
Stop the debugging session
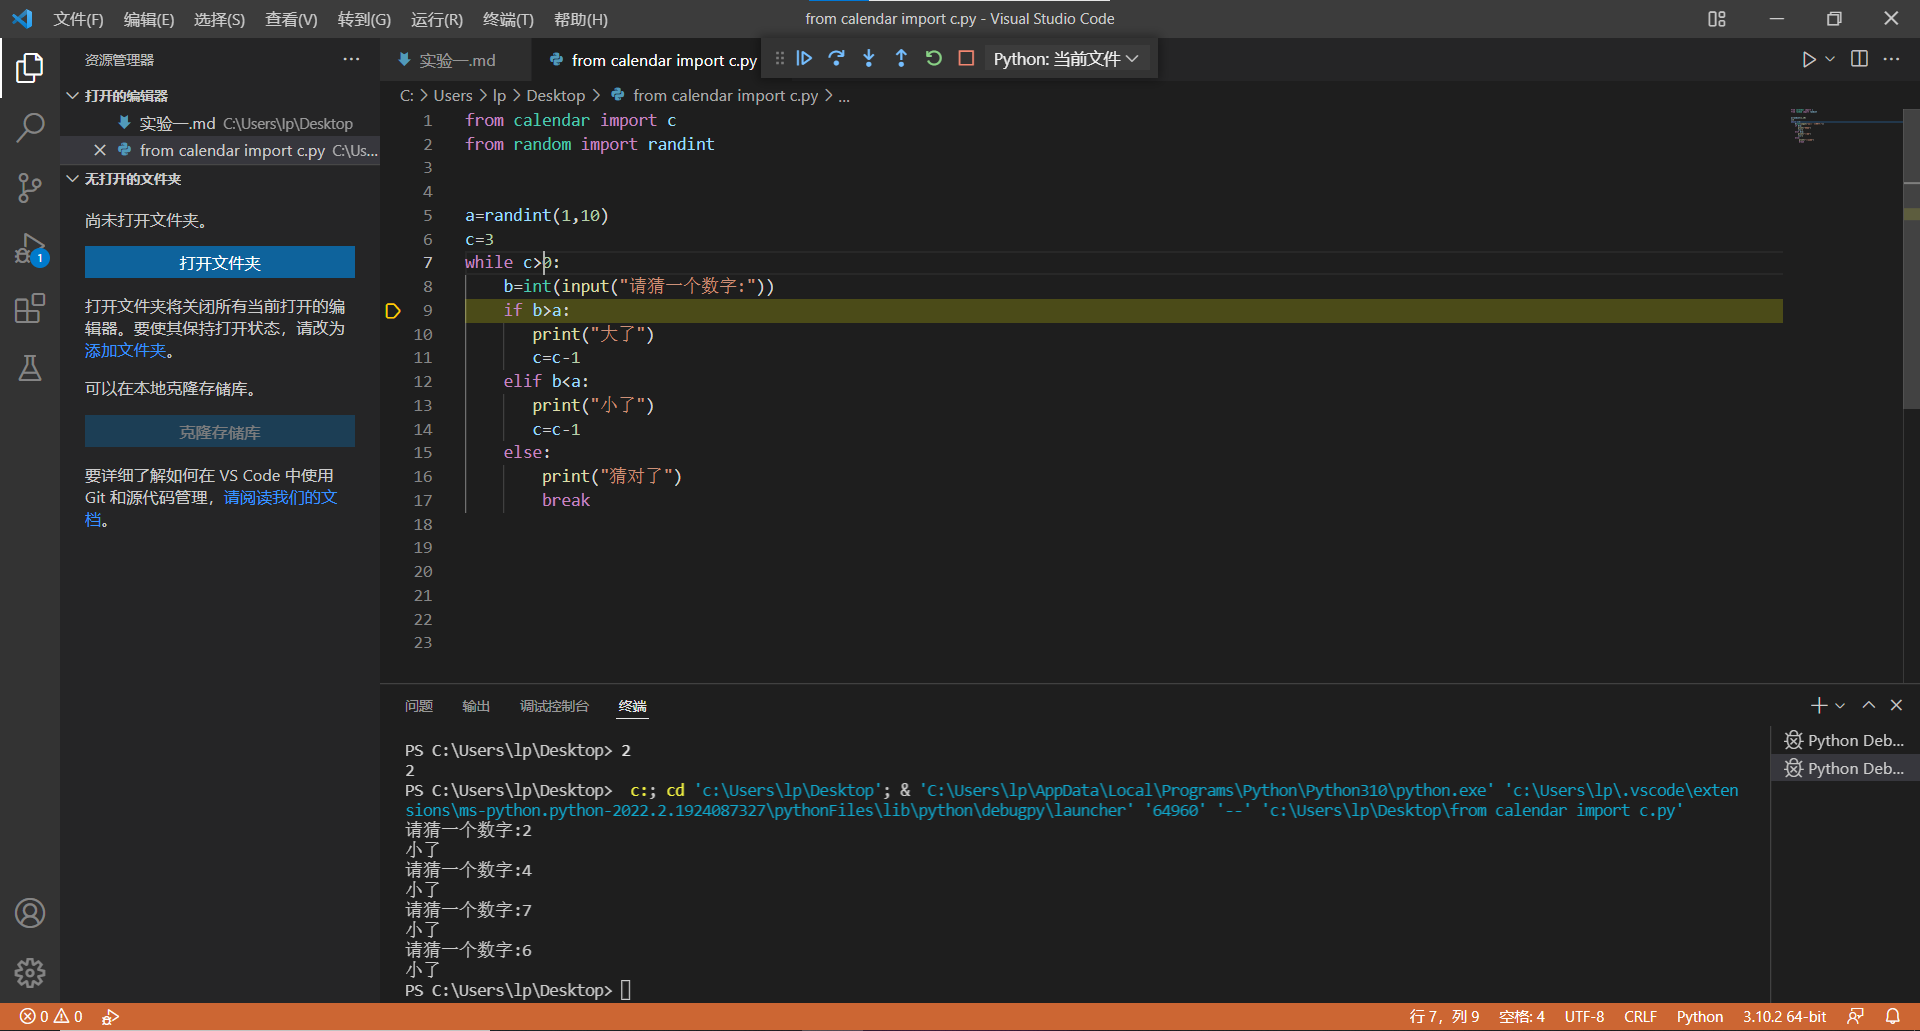click(x=966, y=59)
